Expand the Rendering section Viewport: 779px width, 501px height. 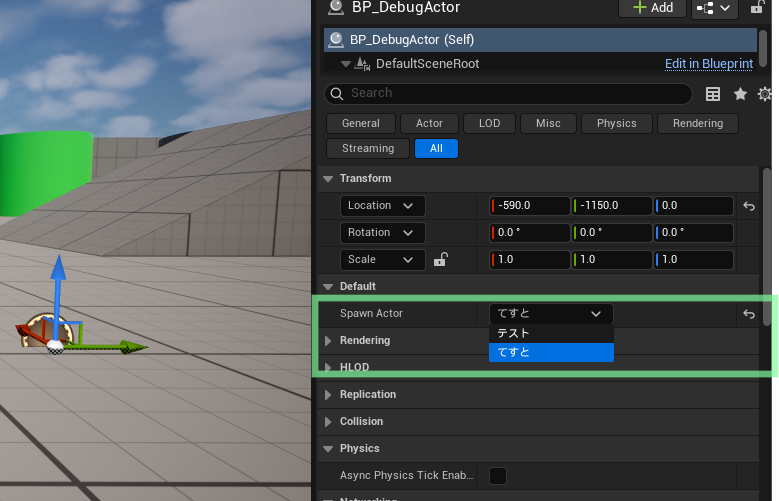click(x=328, y=341)
